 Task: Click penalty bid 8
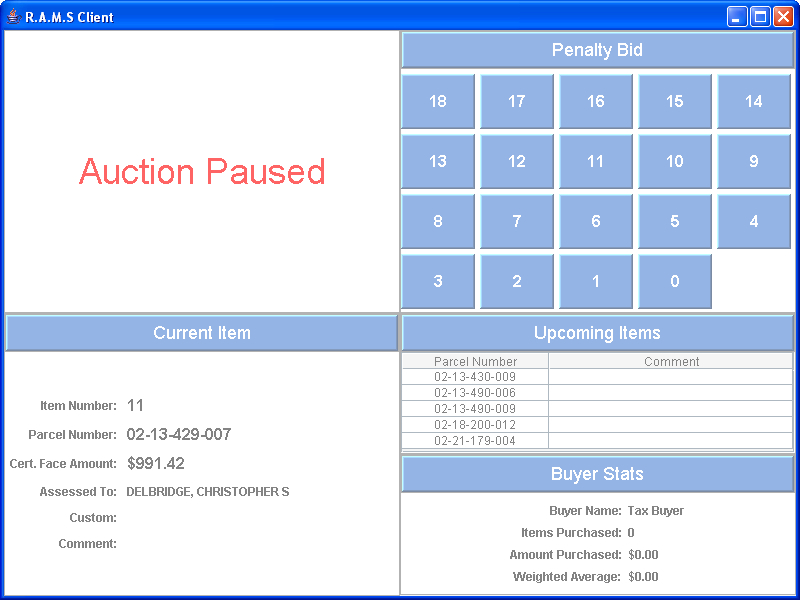(438, 221)
